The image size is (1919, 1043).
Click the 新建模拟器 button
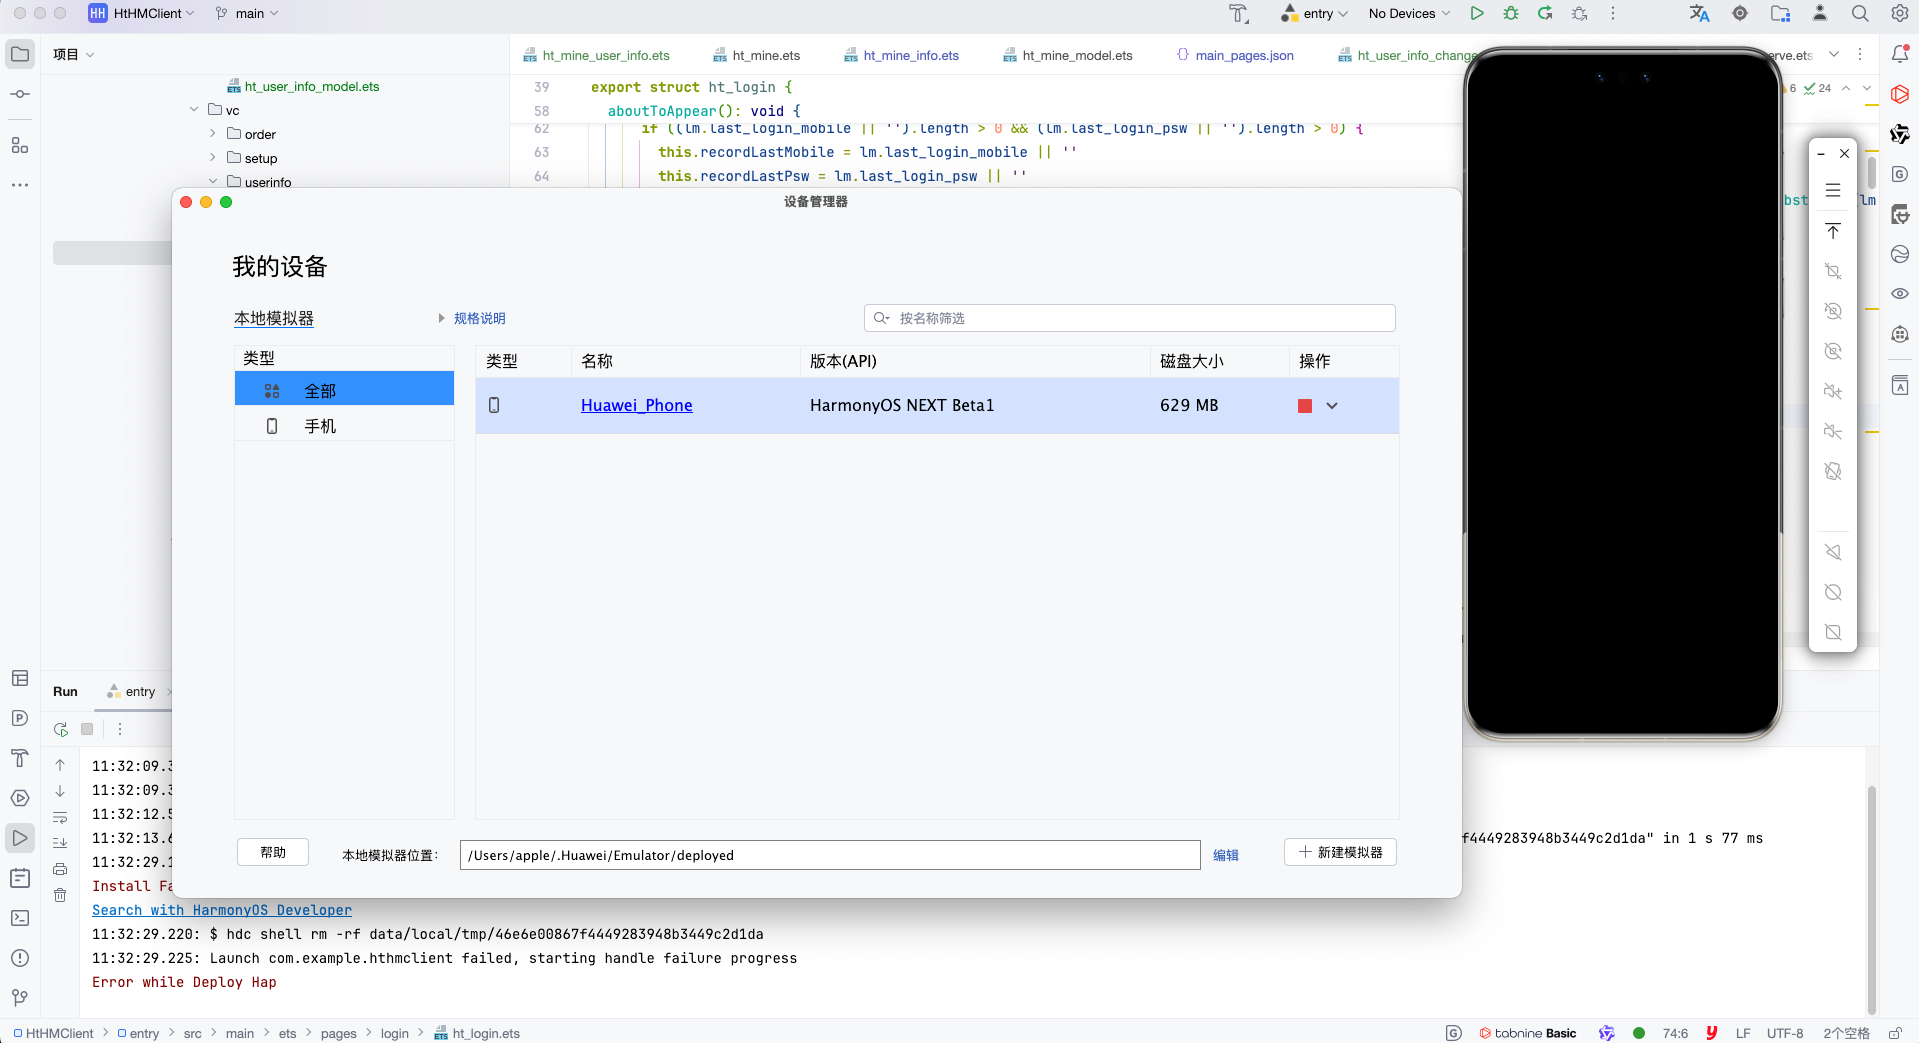(x=1340, y=852)
